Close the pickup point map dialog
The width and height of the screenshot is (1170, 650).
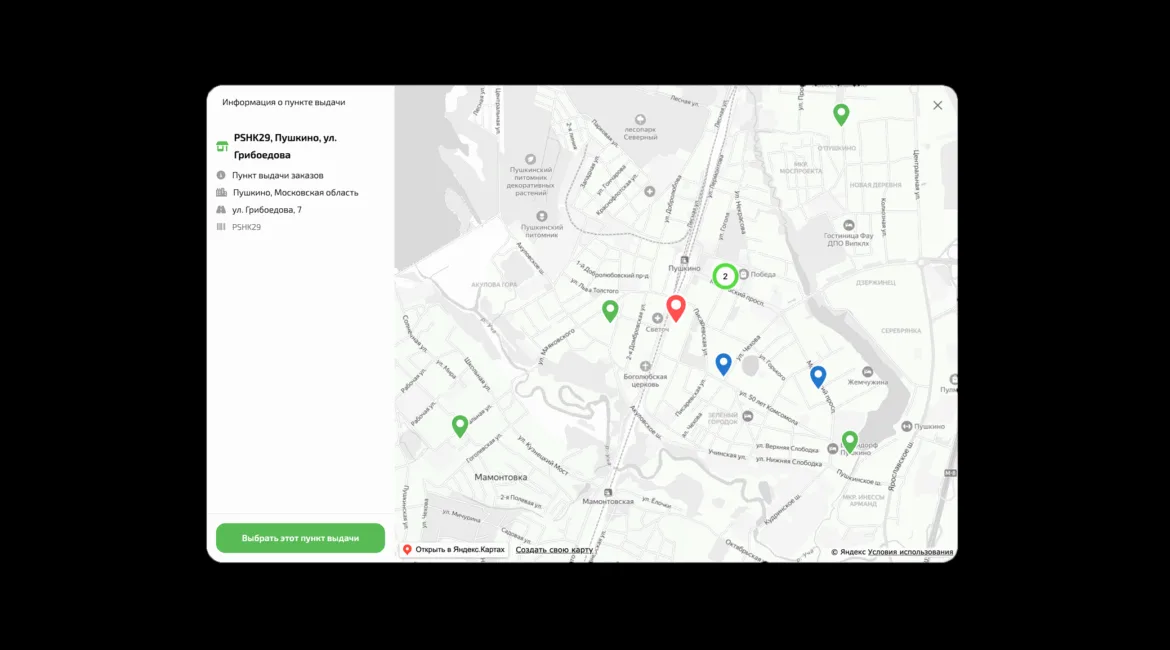pos(937,105)
